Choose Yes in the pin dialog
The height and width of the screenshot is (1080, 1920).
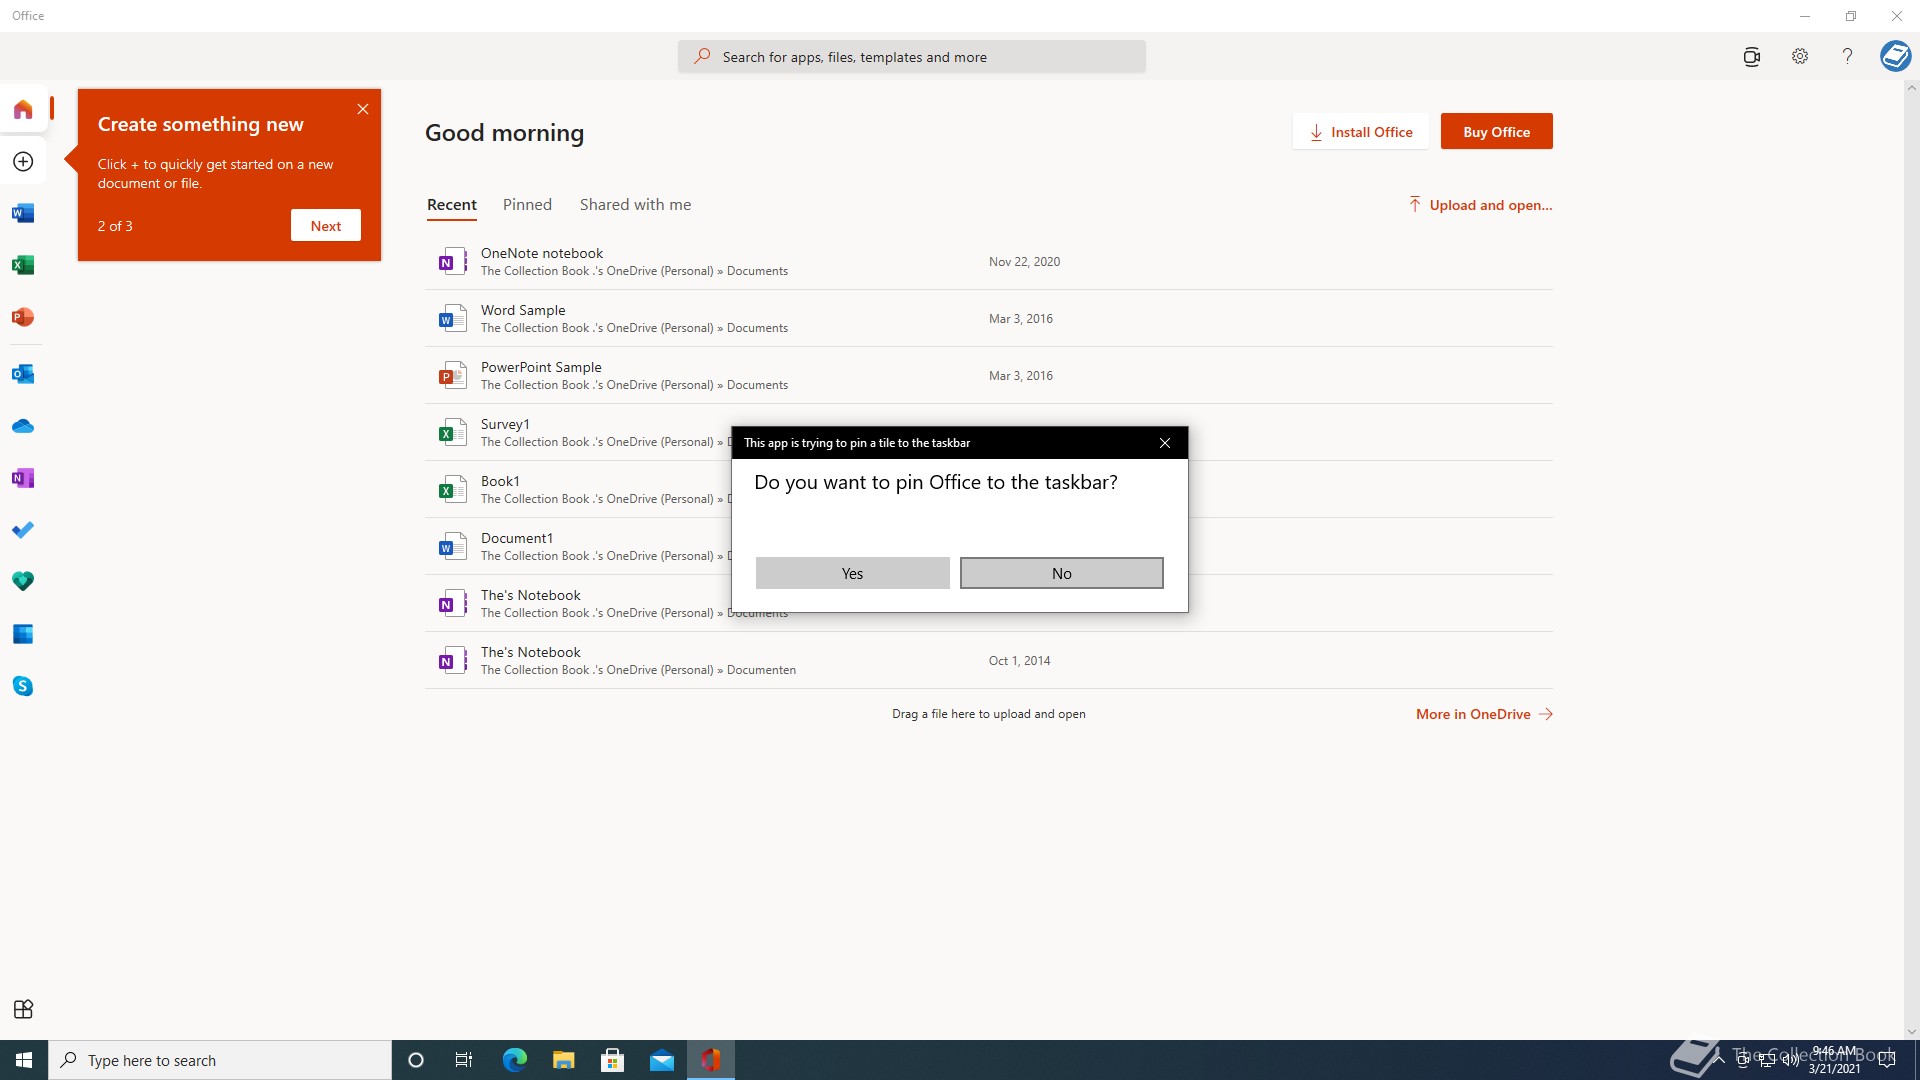pyautogui.click(x=852, y=573)
